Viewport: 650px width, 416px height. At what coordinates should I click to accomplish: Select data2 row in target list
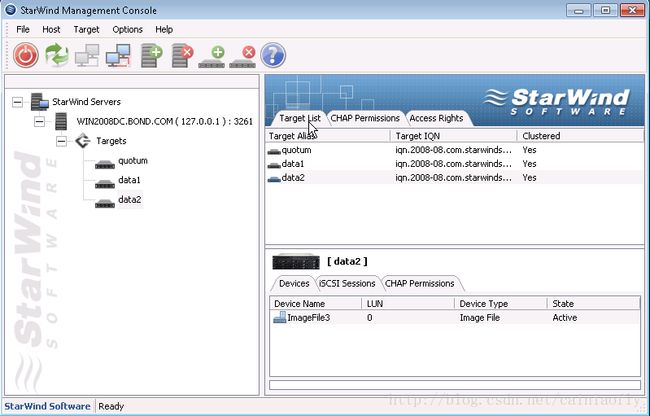[x=454, y=178]
